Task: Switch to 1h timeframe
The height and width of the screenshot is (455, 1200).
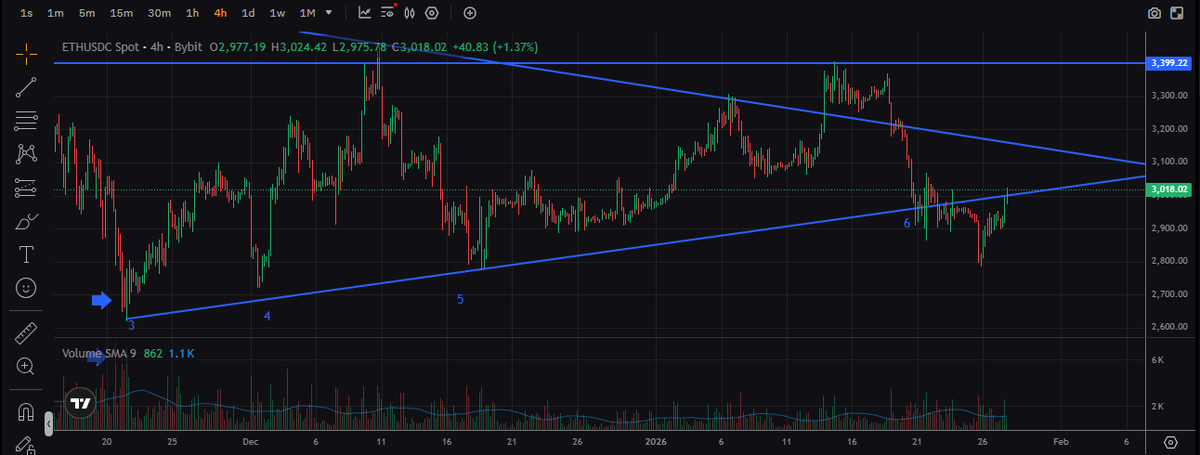Action: click(x=192, y=13)
